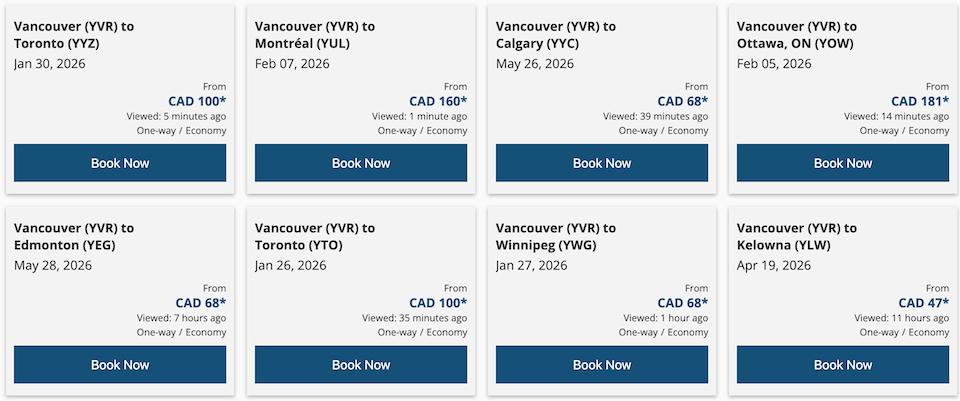Click the Vancouver to Kelowna (YLW) heading
The image size is (960, 401).
point(797,236)
